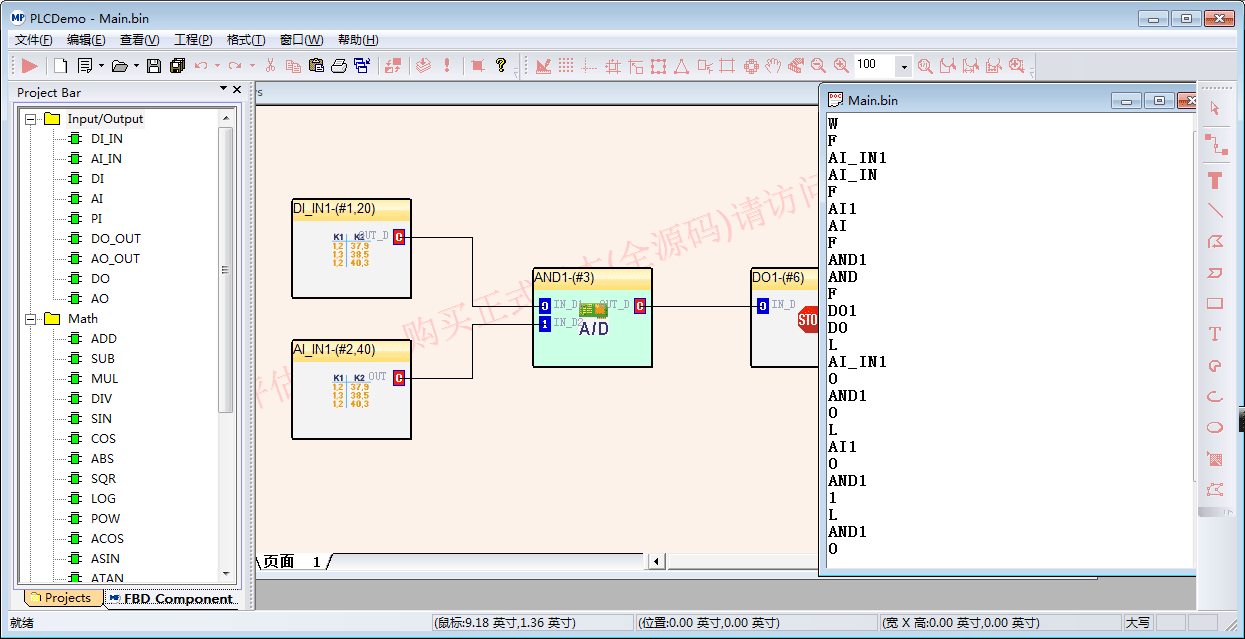Collapse the Input/Output tree folder
The height and width of the screenshot is (639, 1245).
tap(30, 119)
